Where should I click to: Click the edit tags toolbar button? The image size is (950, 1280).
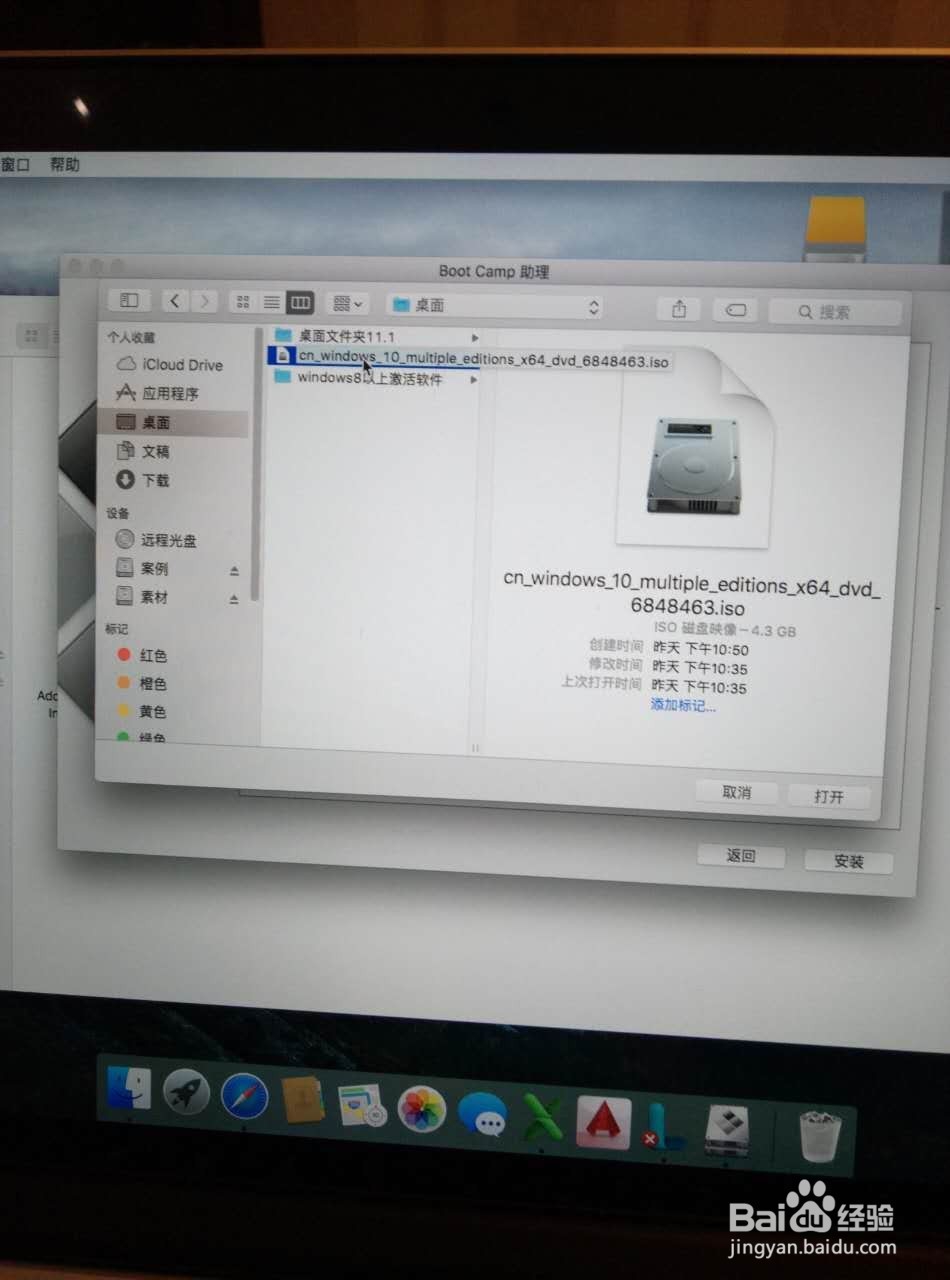point(735,310)
